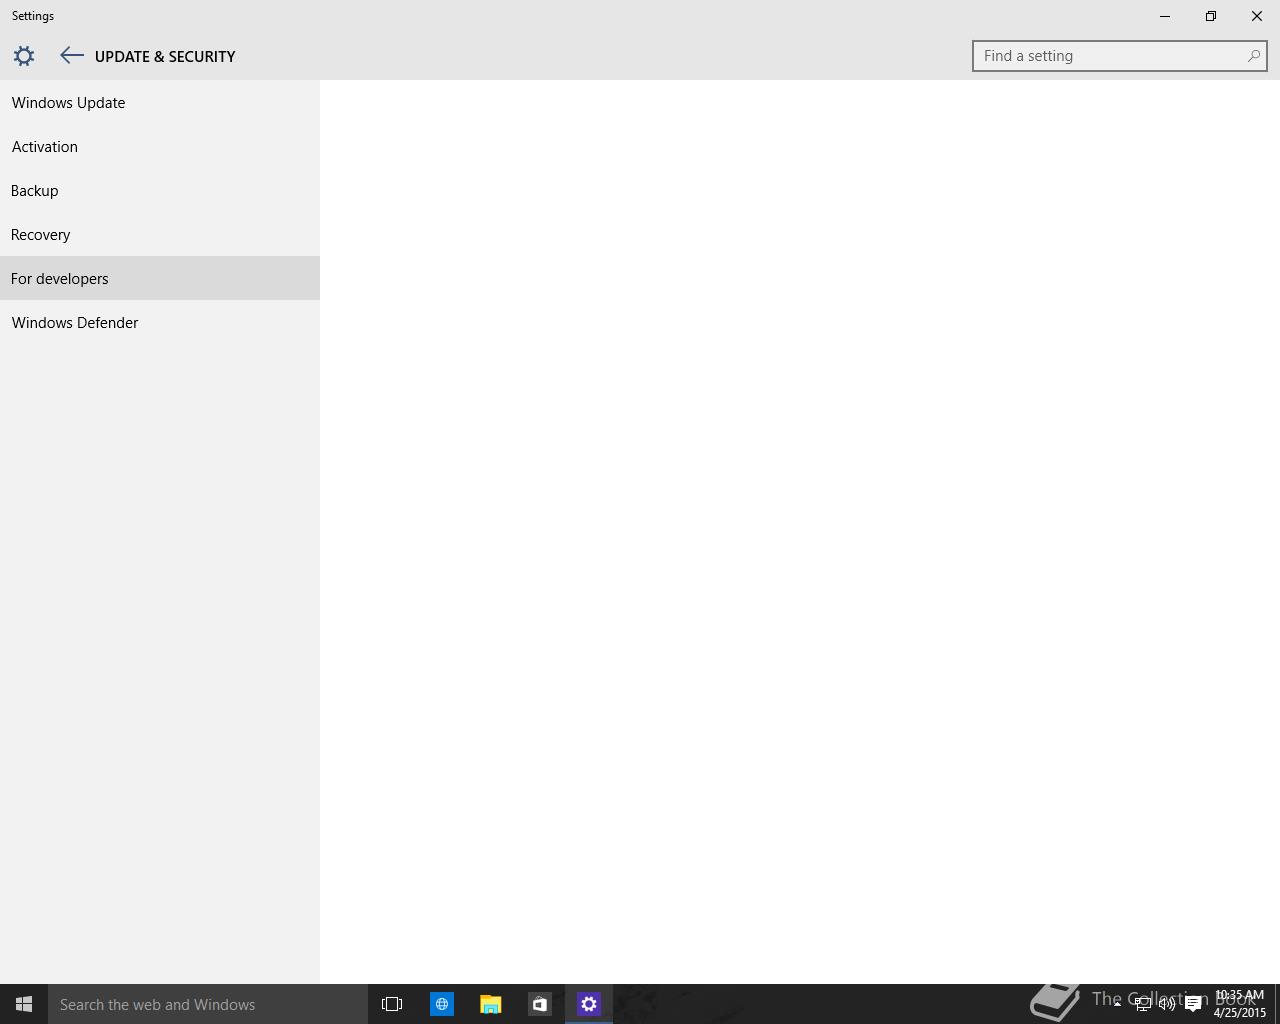Click the Search the web and Windows box
This screenshot has height=1024, width=1280.
click(208, 1004)
